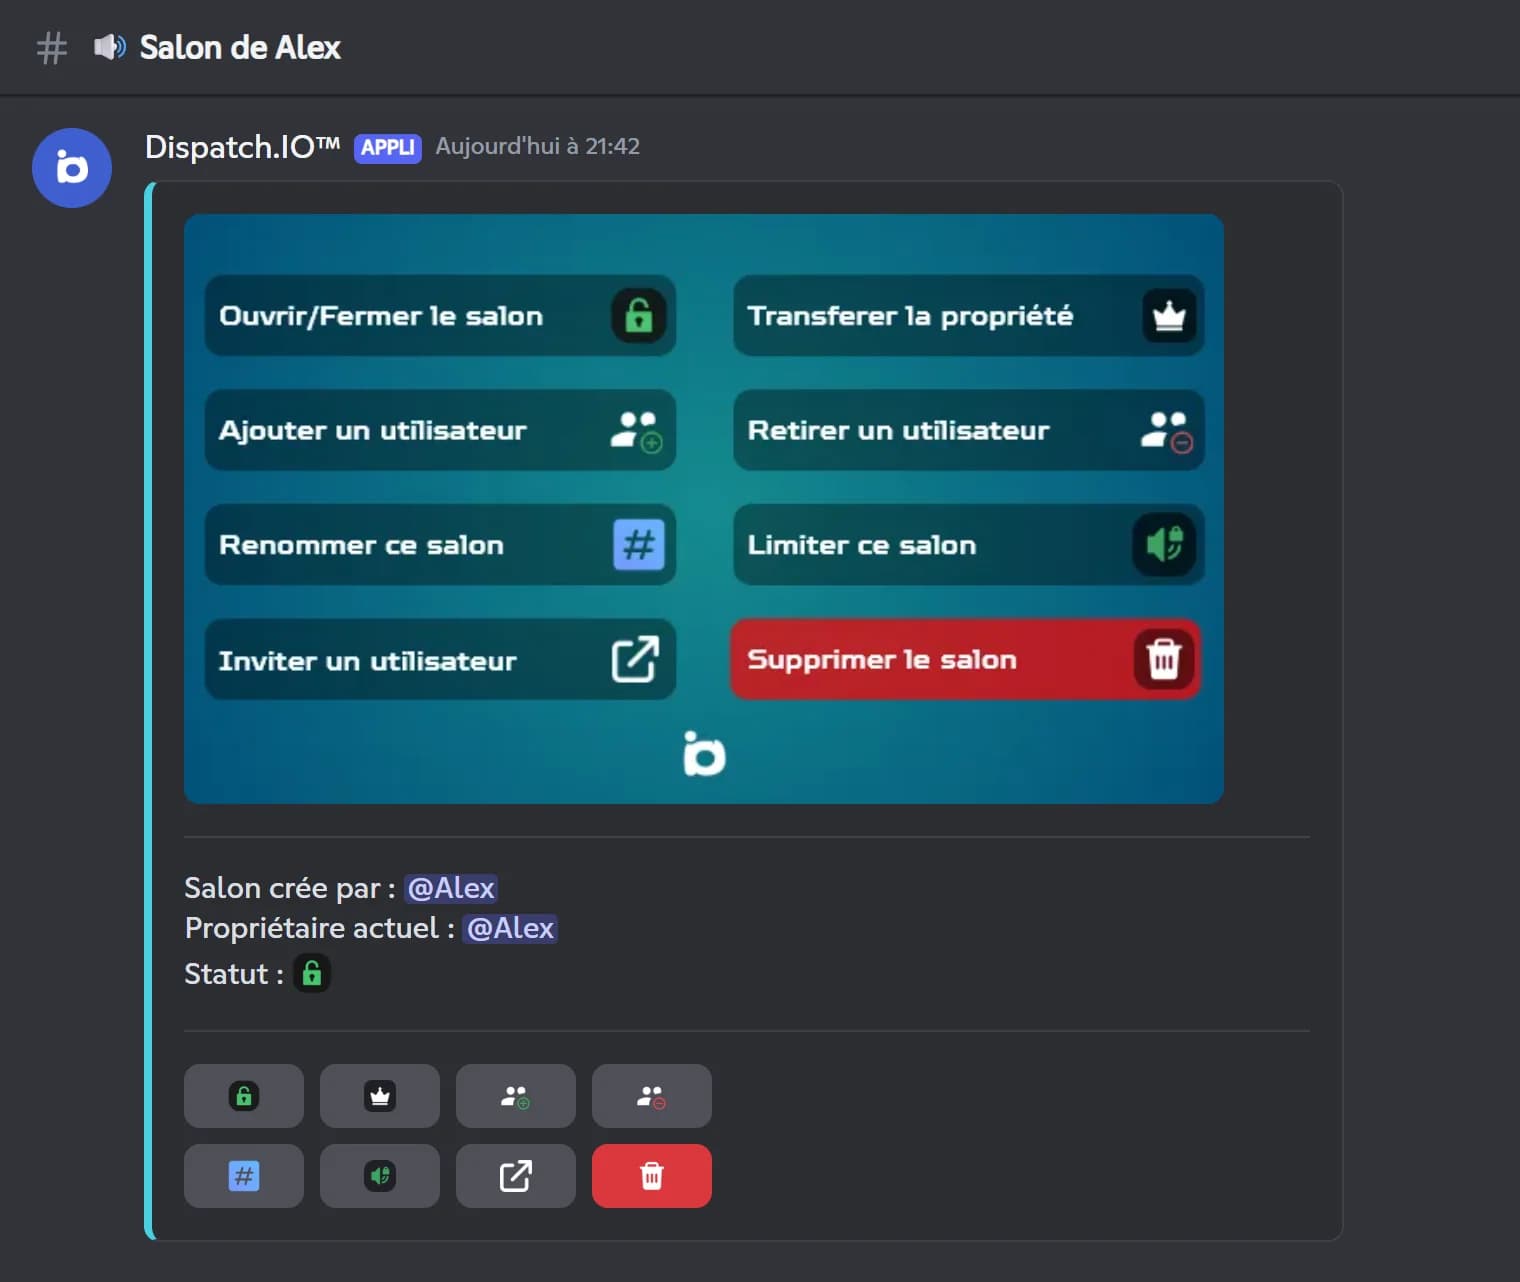1520x1282 pixels.
Task: Click the red trash delete channel button
Action: (652, 1176)
